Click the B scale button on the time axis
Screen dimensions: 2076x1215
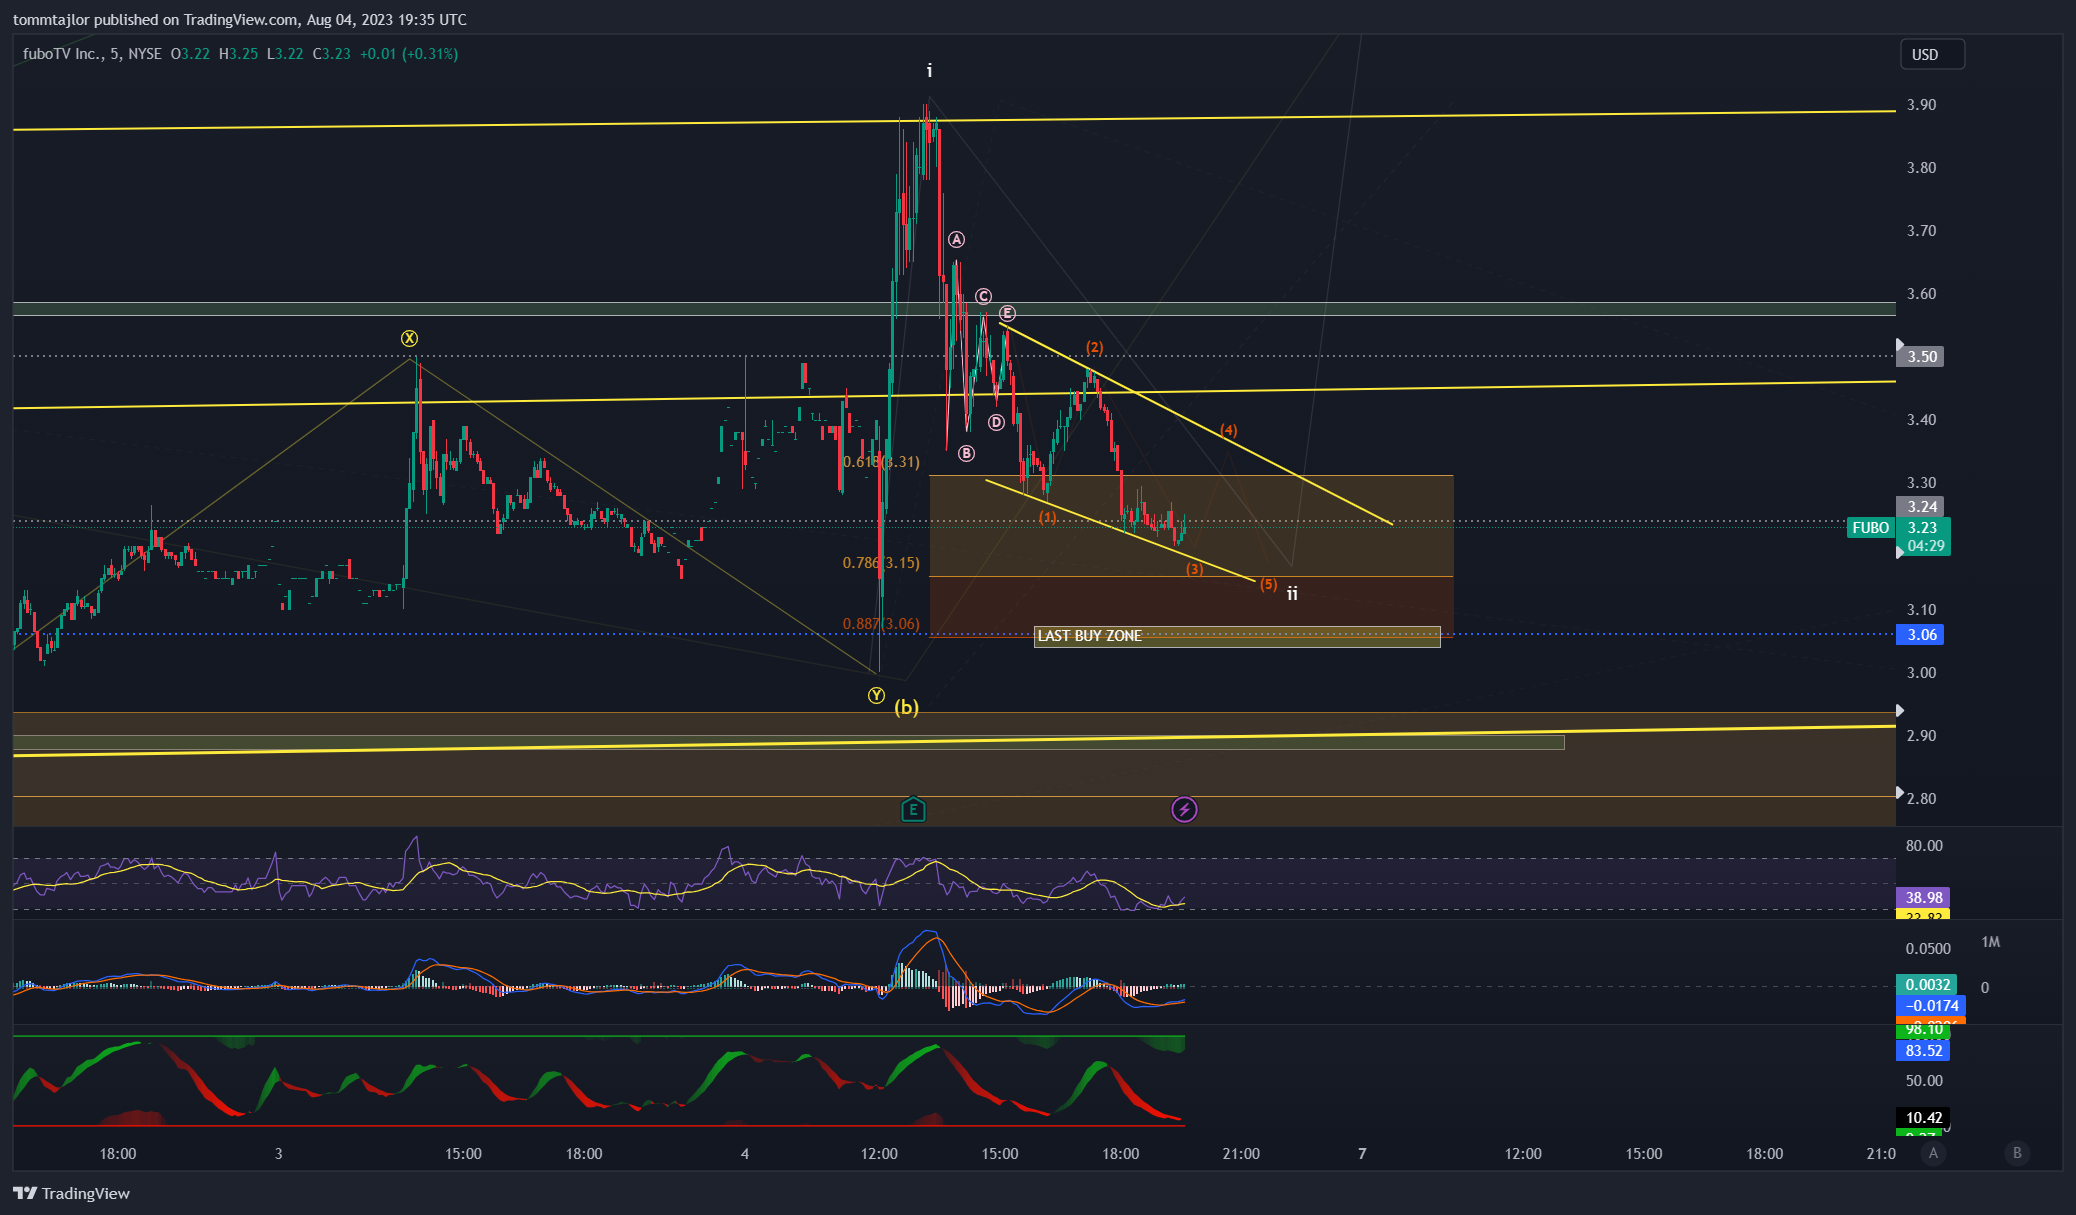click(2017, 1153)
